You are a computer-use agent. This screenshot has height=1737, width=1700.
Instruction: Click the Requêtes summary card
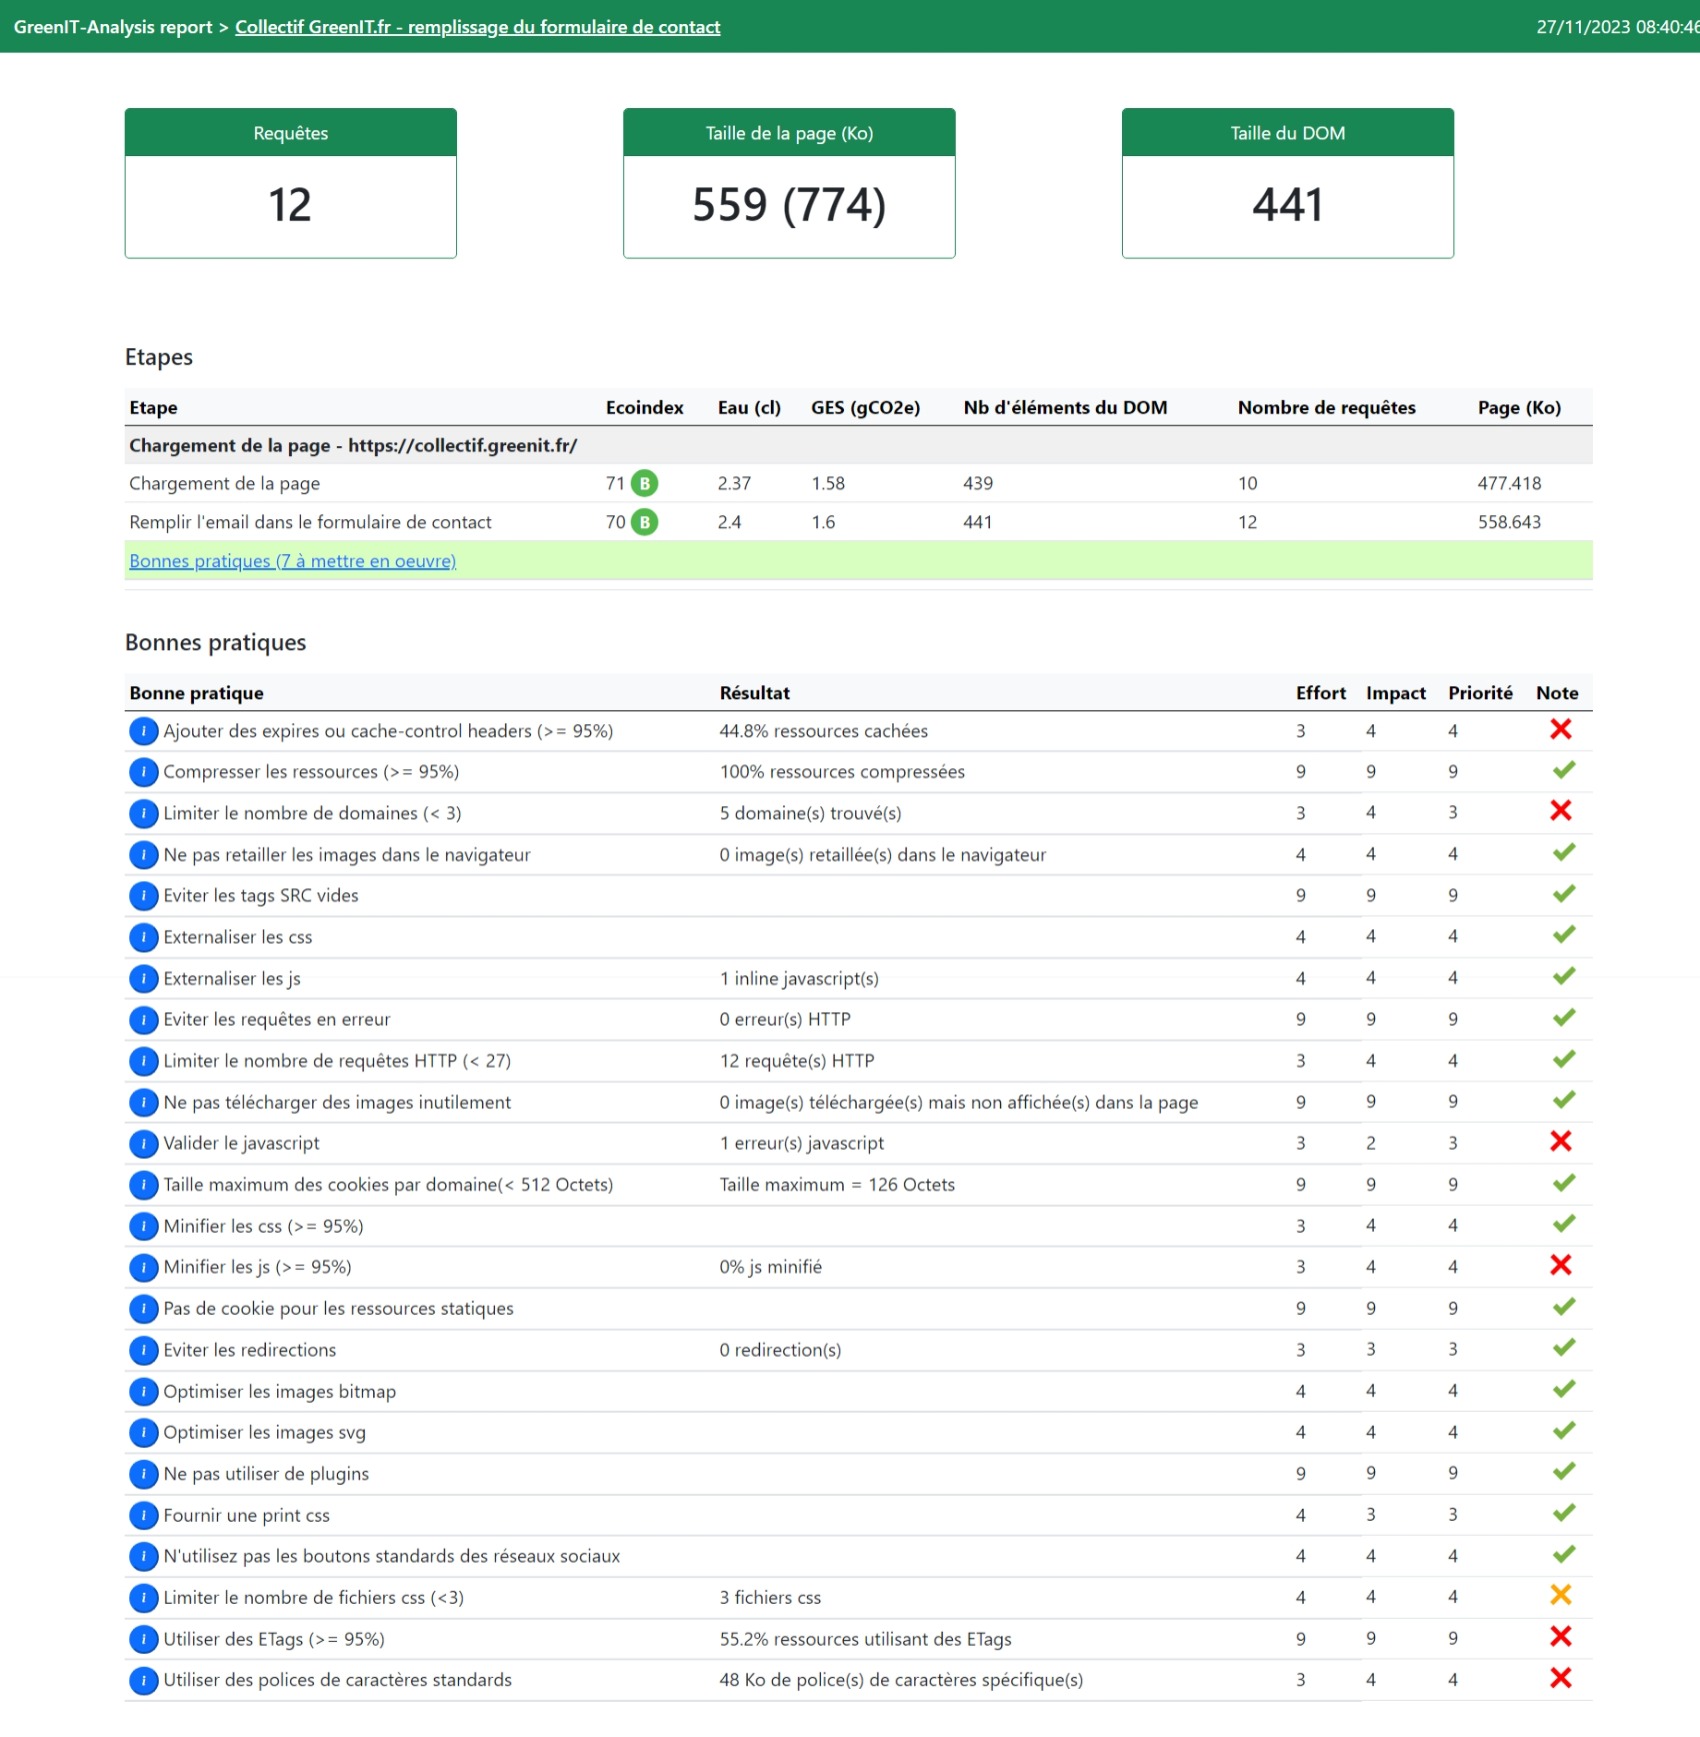(x=291, y=183)
